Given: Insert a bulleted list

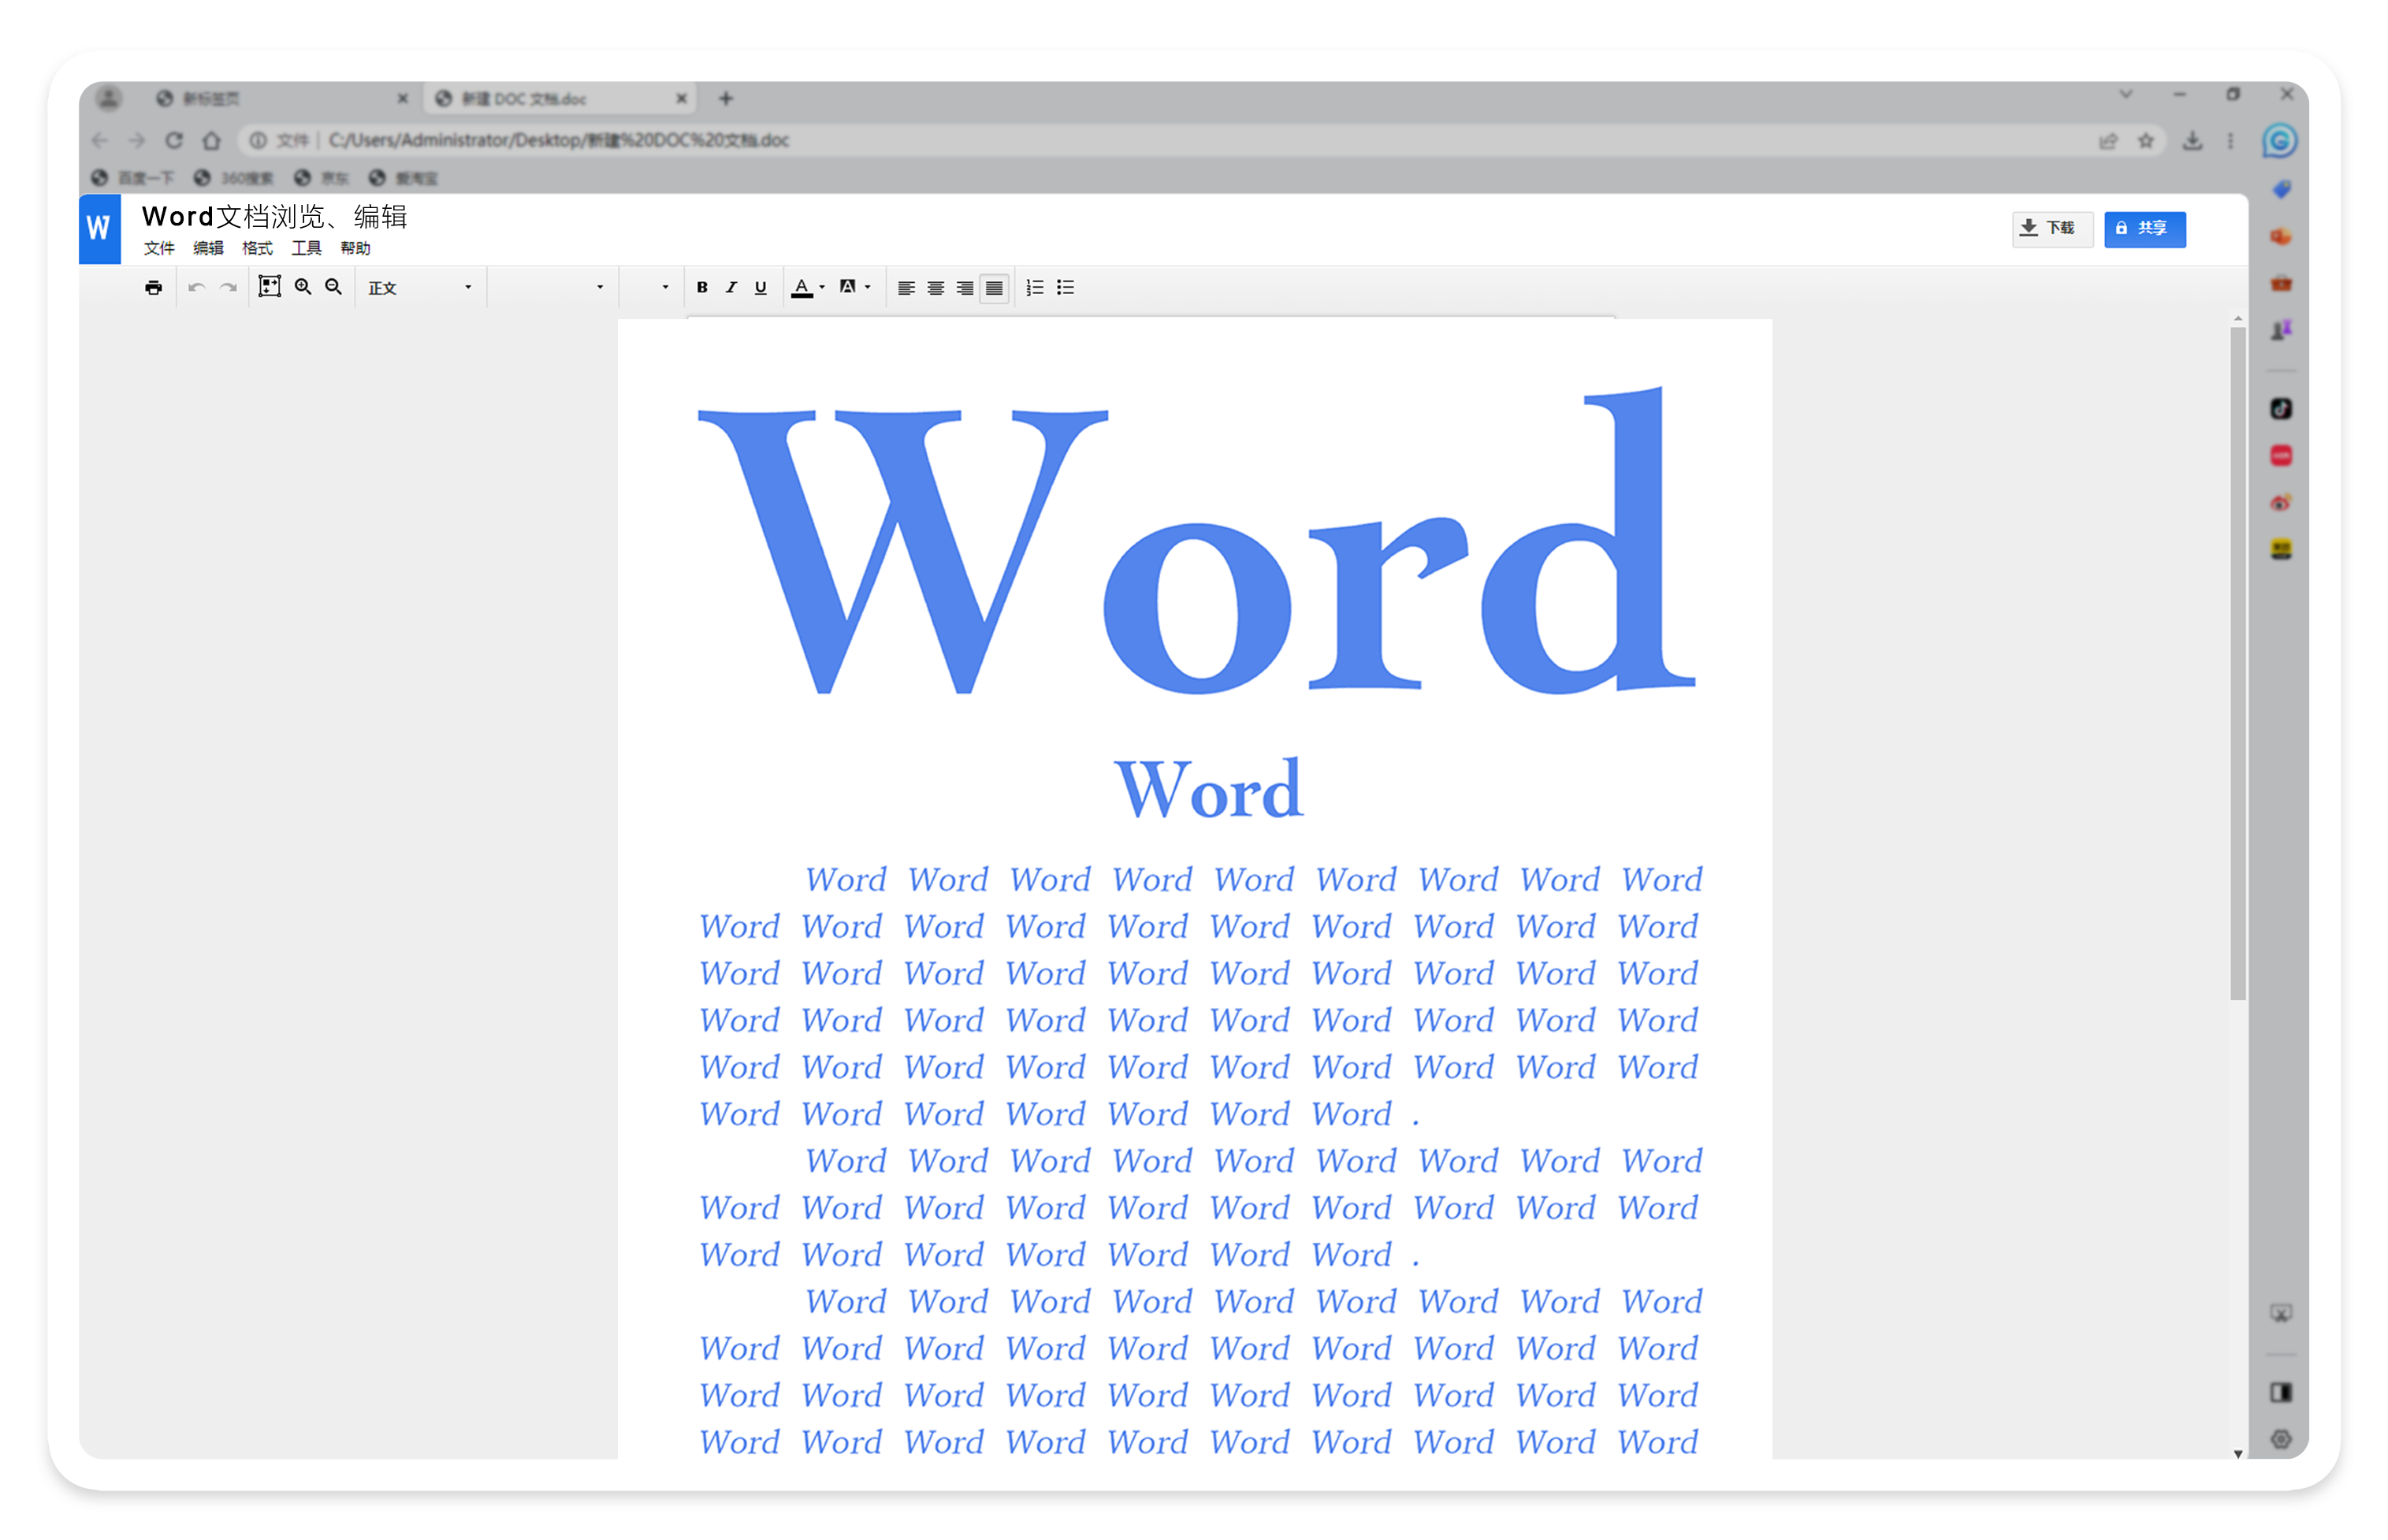Looking at the screenshot, I should click(x=1066, y=288).
